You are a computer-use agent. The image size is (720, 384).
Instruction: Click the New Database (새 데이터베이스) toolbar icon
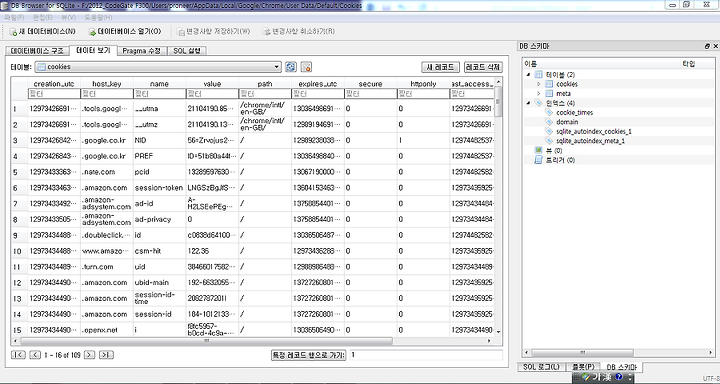13,32
